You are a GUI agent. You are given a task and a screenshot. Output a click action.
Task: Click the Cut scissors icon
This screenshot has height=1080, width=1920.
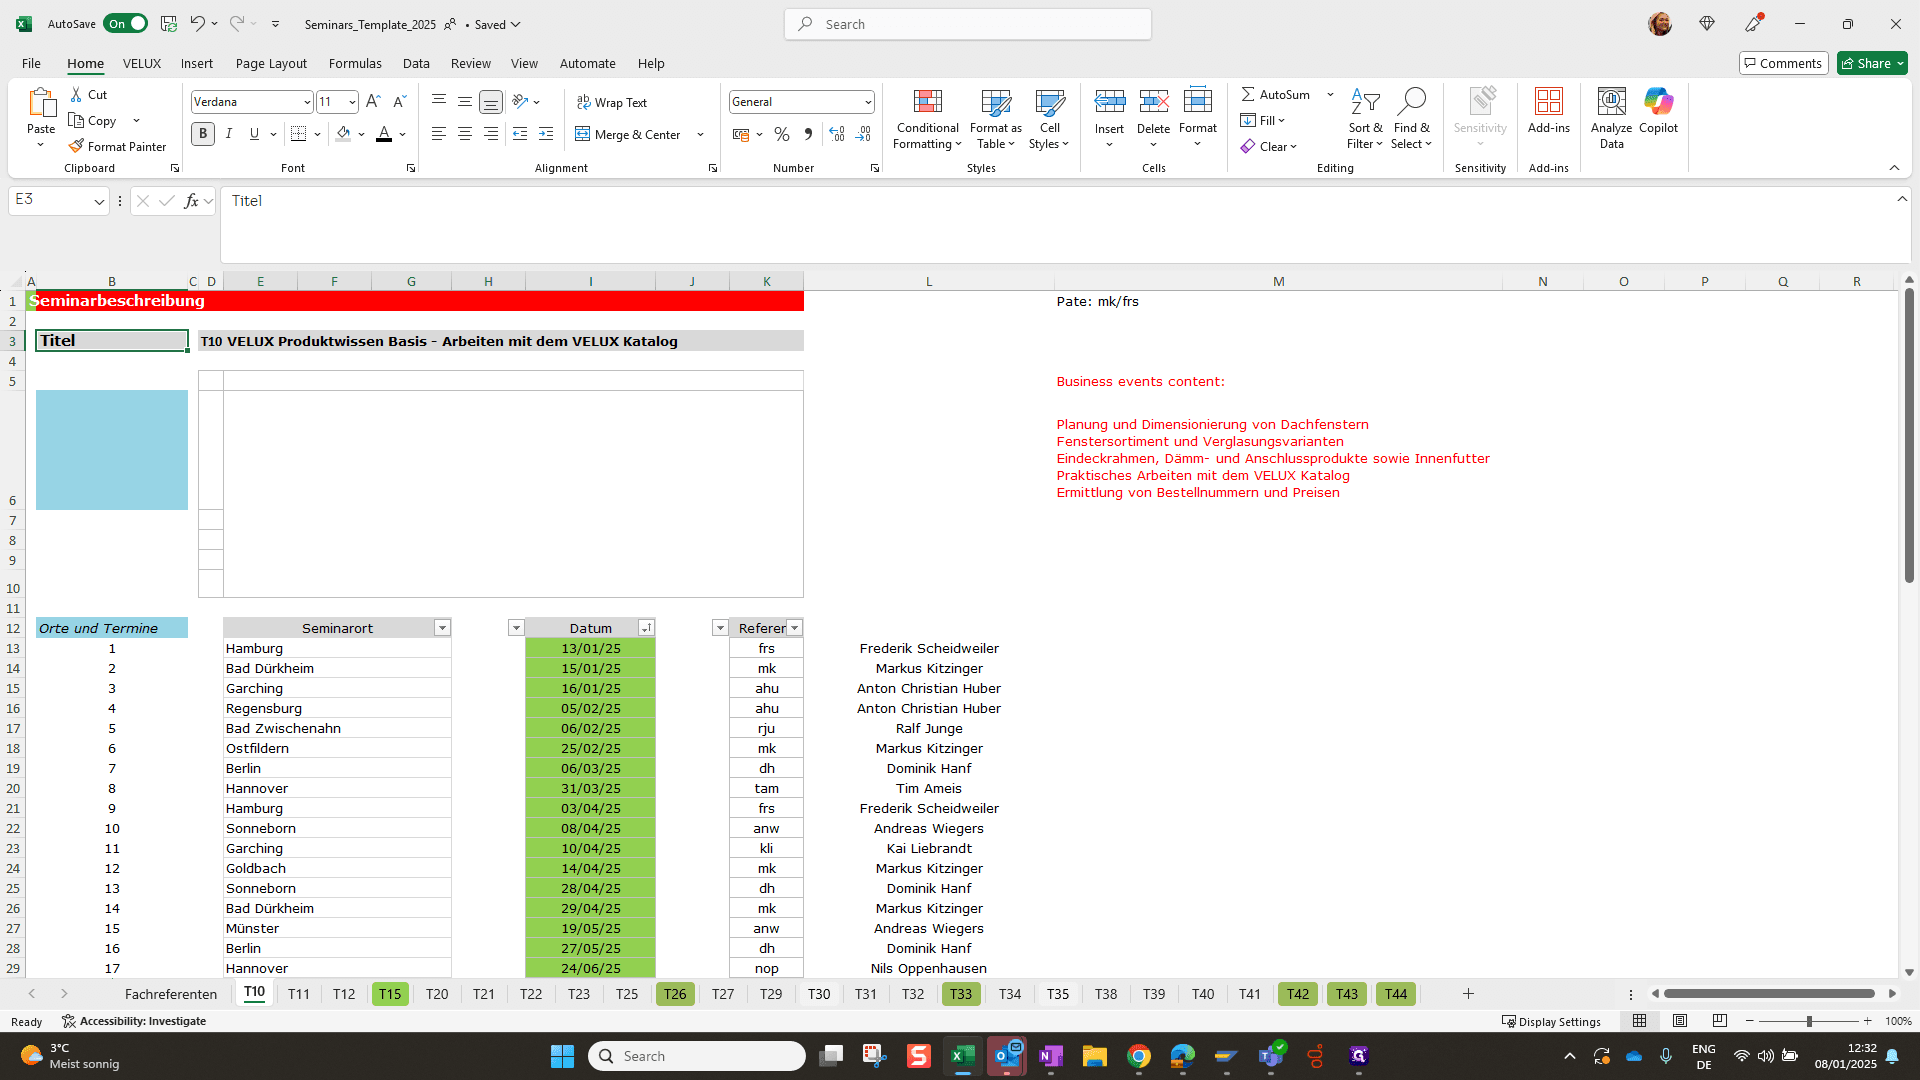pyautogui.click(x=76, y=94)
